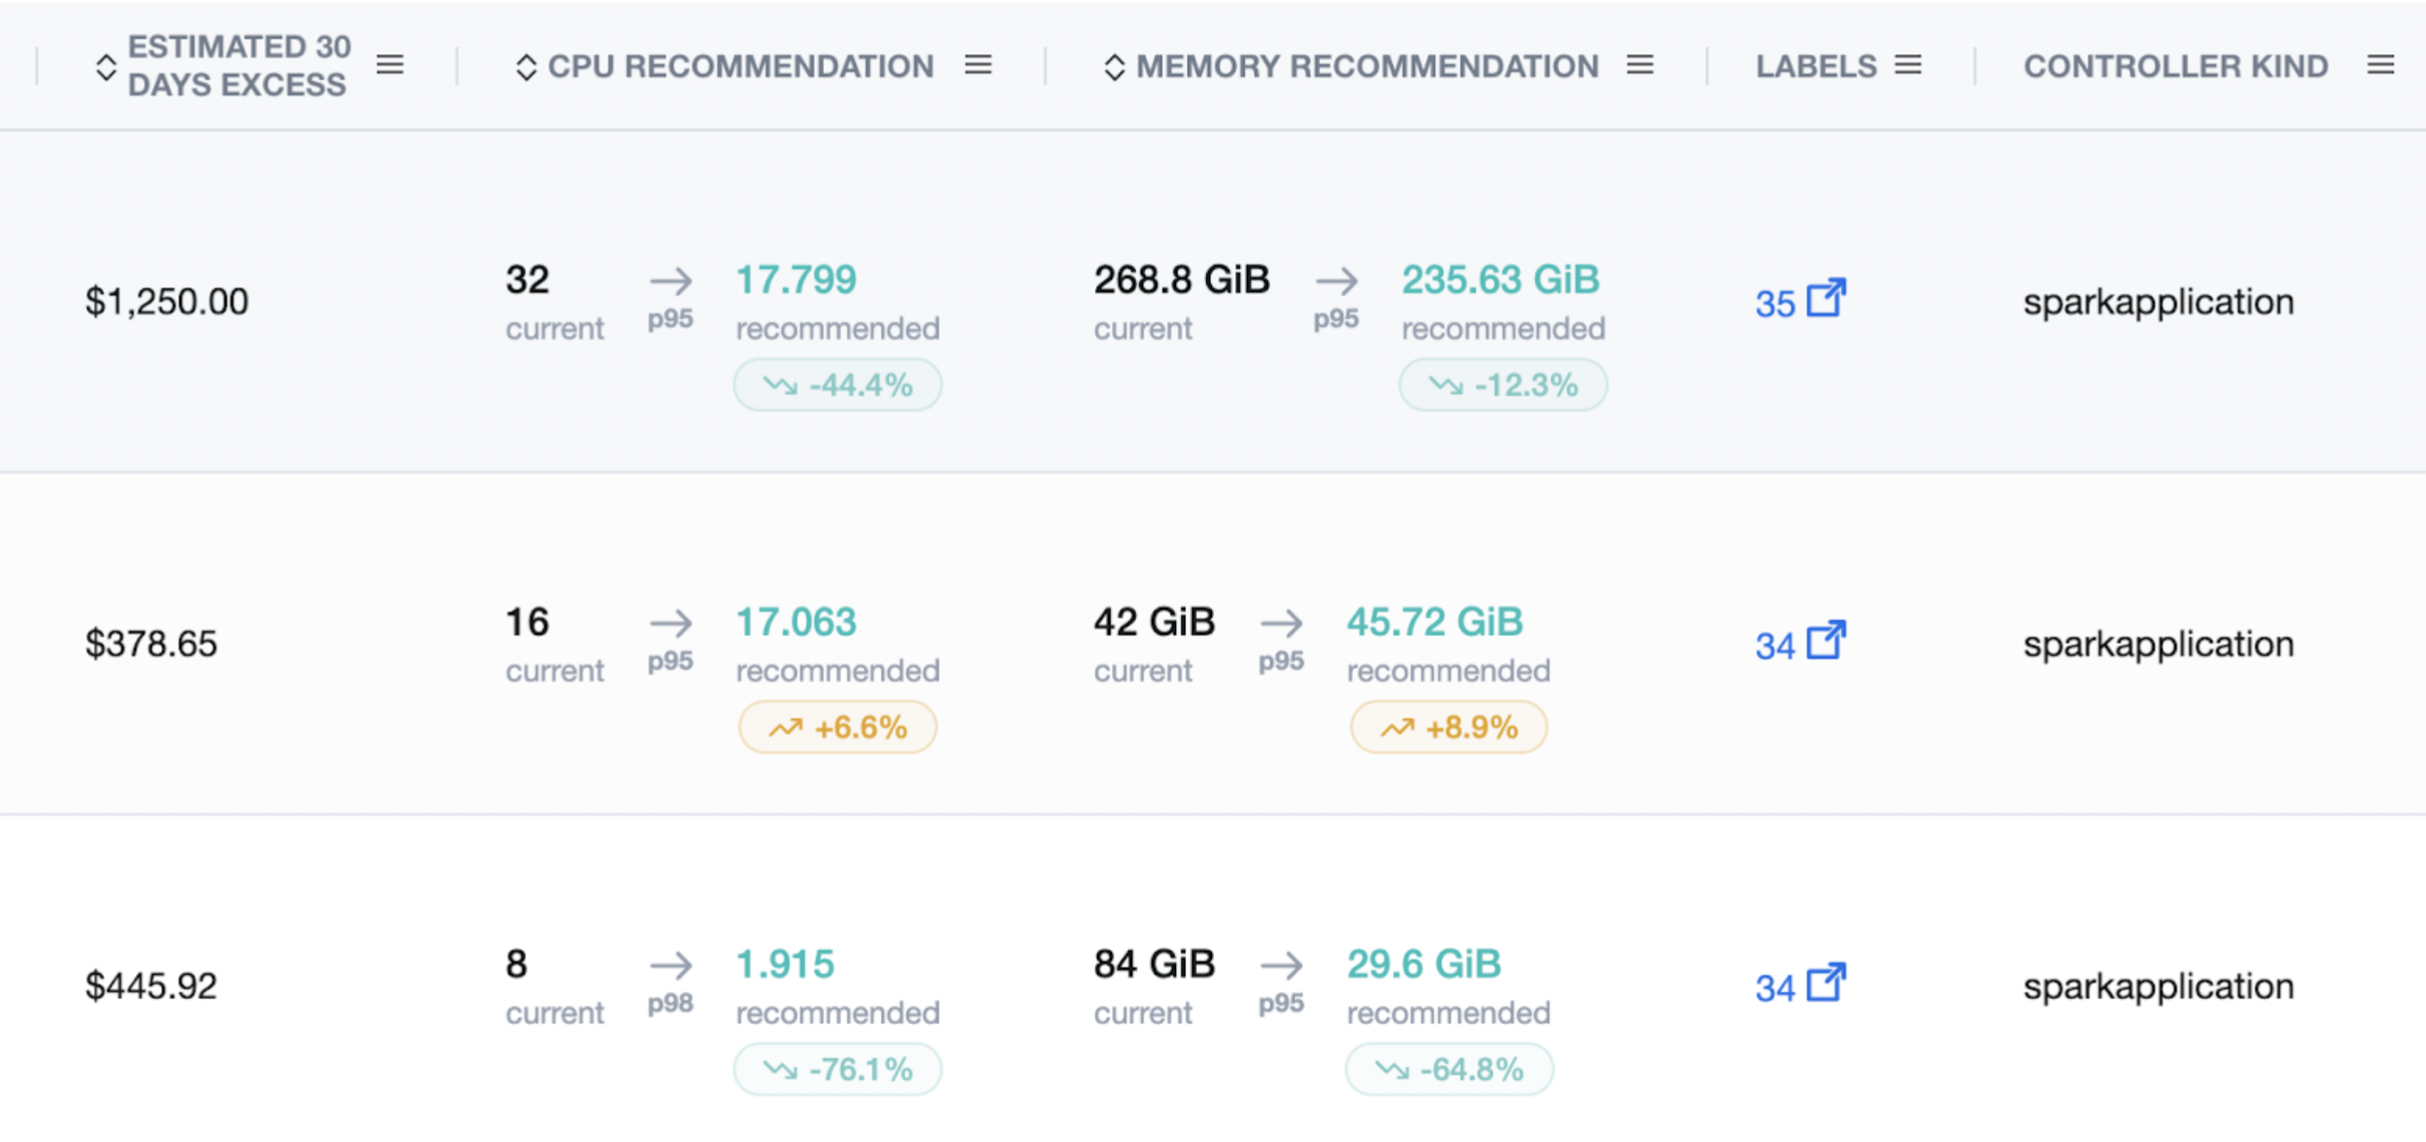Sort by Estimated 30 Days Excess arrows
Screen dimensions: 2426x1142
pos(106,67)
